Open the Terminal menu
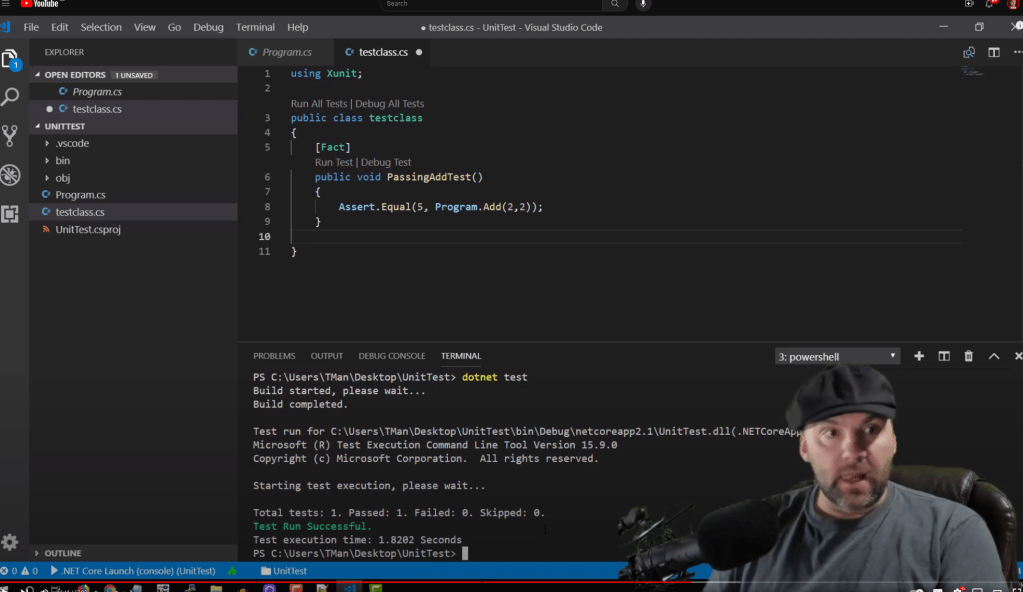 [x=255, y=27]
